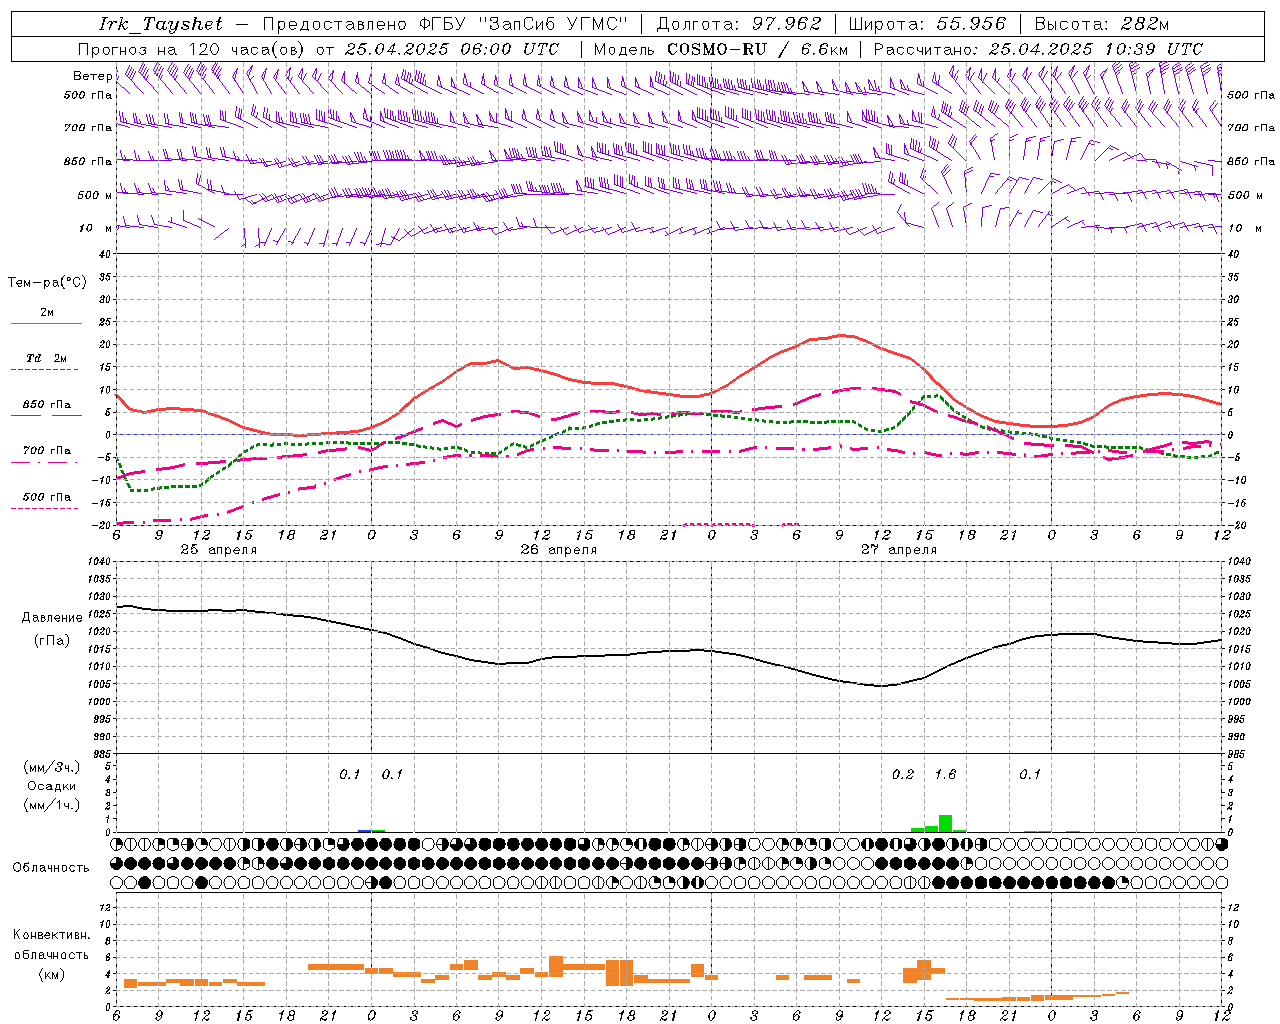
Task: Click the (гПа) unit label under Давление
Action: pyautogui.click(x=52, y=641)
